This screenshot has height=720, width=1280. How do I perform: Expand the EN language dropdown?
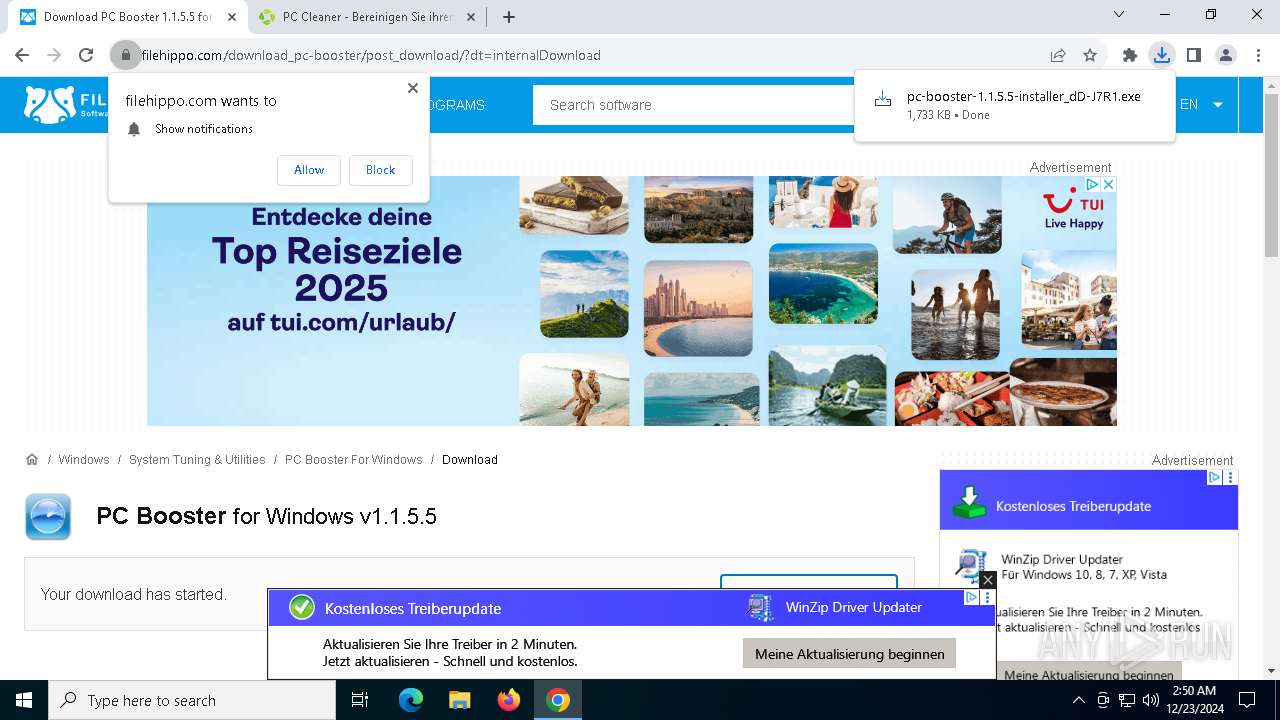pos(1201,105)
